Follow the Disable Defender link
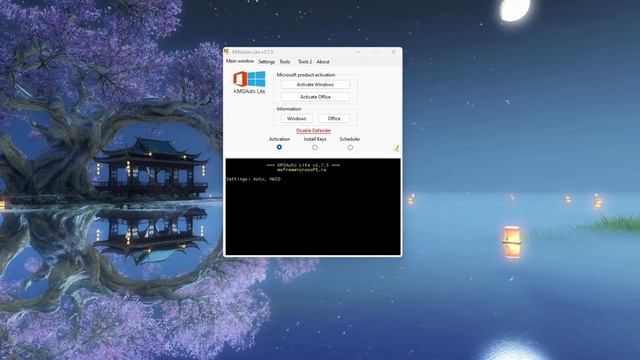Image resolution: width=640 pixels, height=360 pixels. click(x=313, y=131)
